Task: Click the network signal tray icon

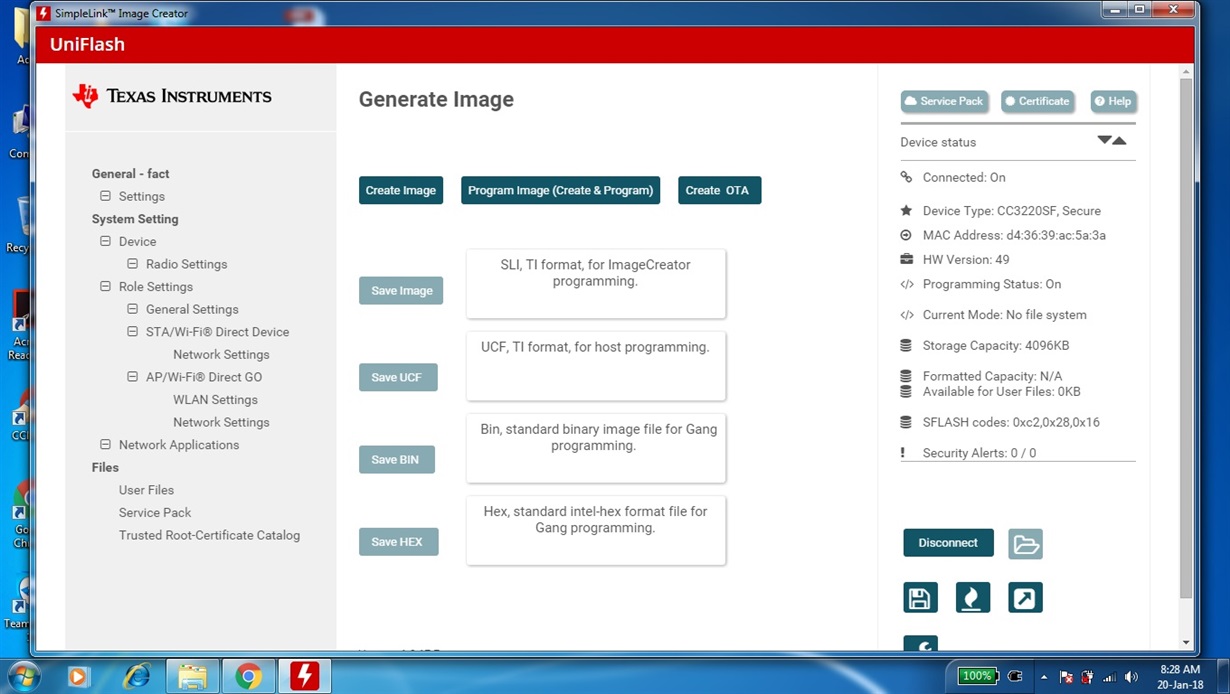Action: [x=1109, y=677]
